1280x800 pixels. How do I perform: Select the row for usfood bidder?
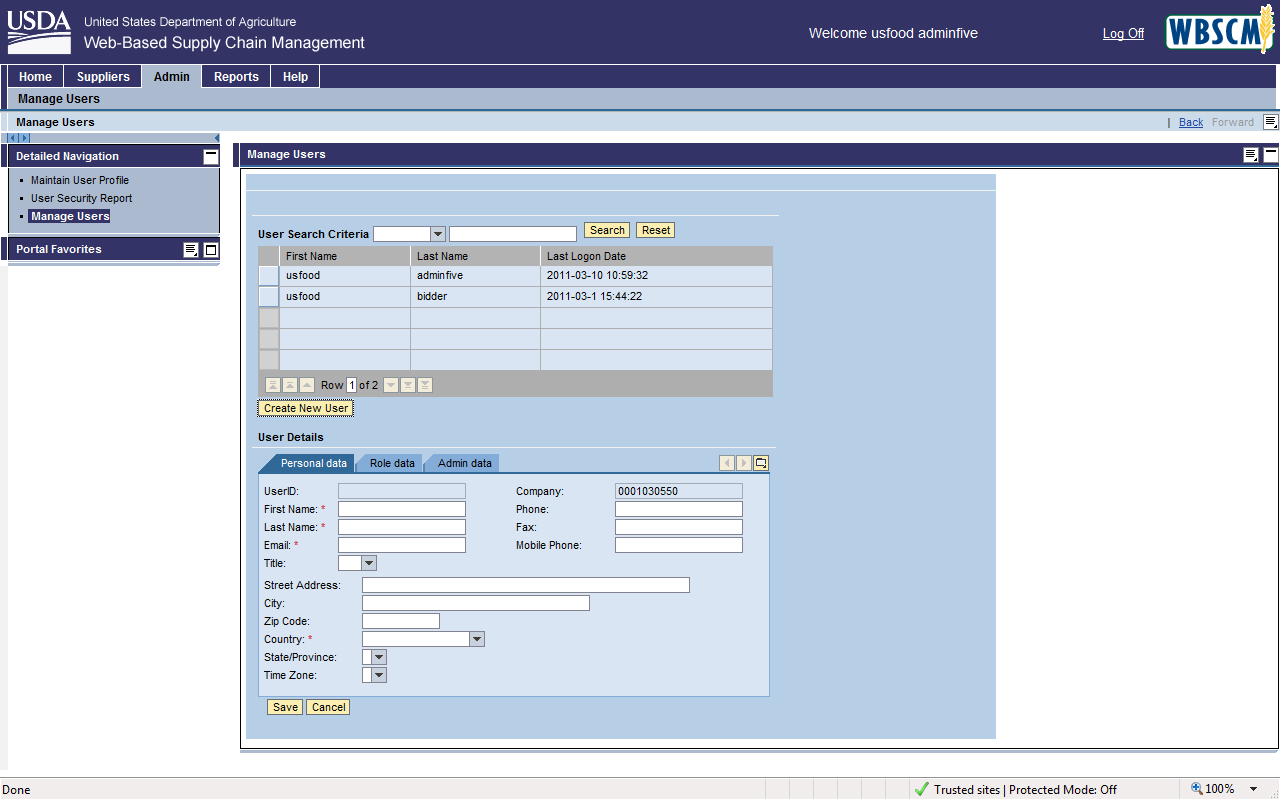pyautogui.click(x=269, y=297)
